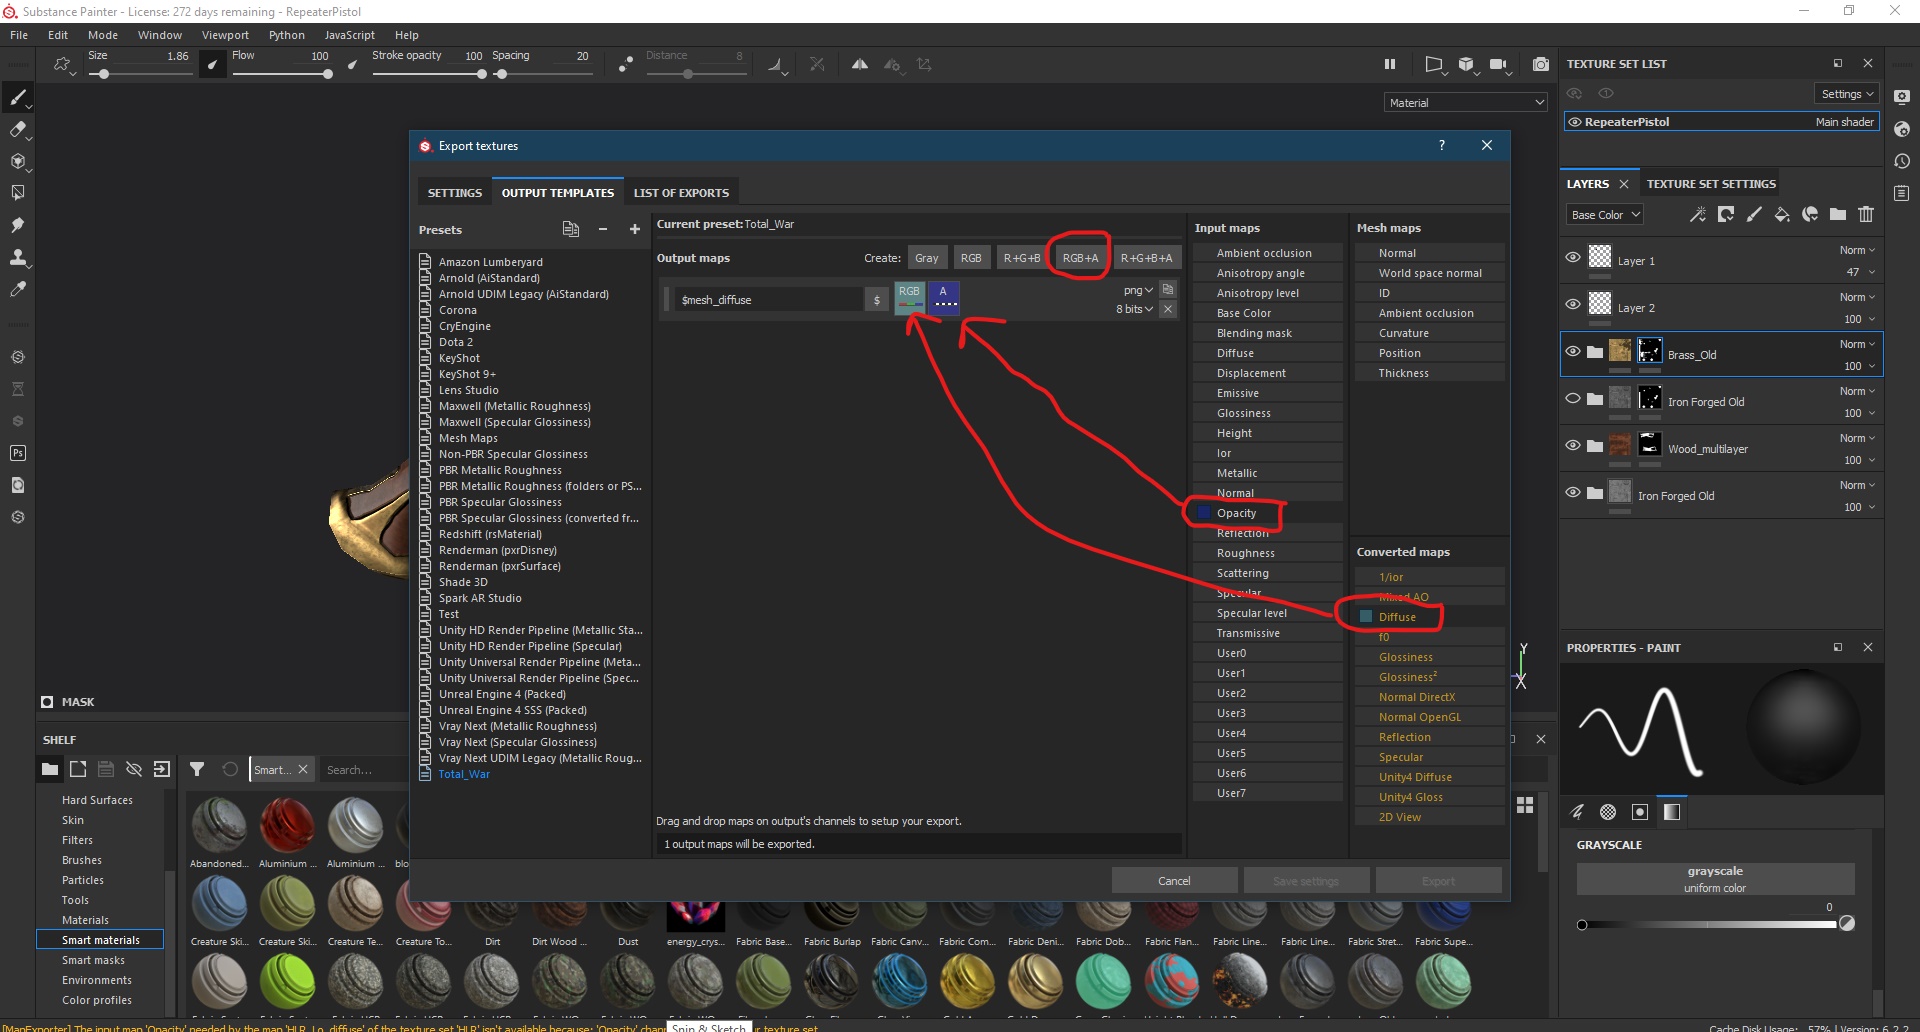Viewport: 1920px width, 1032px height.
Task: Click the $ button beside output name
Action: coord(877,300)
